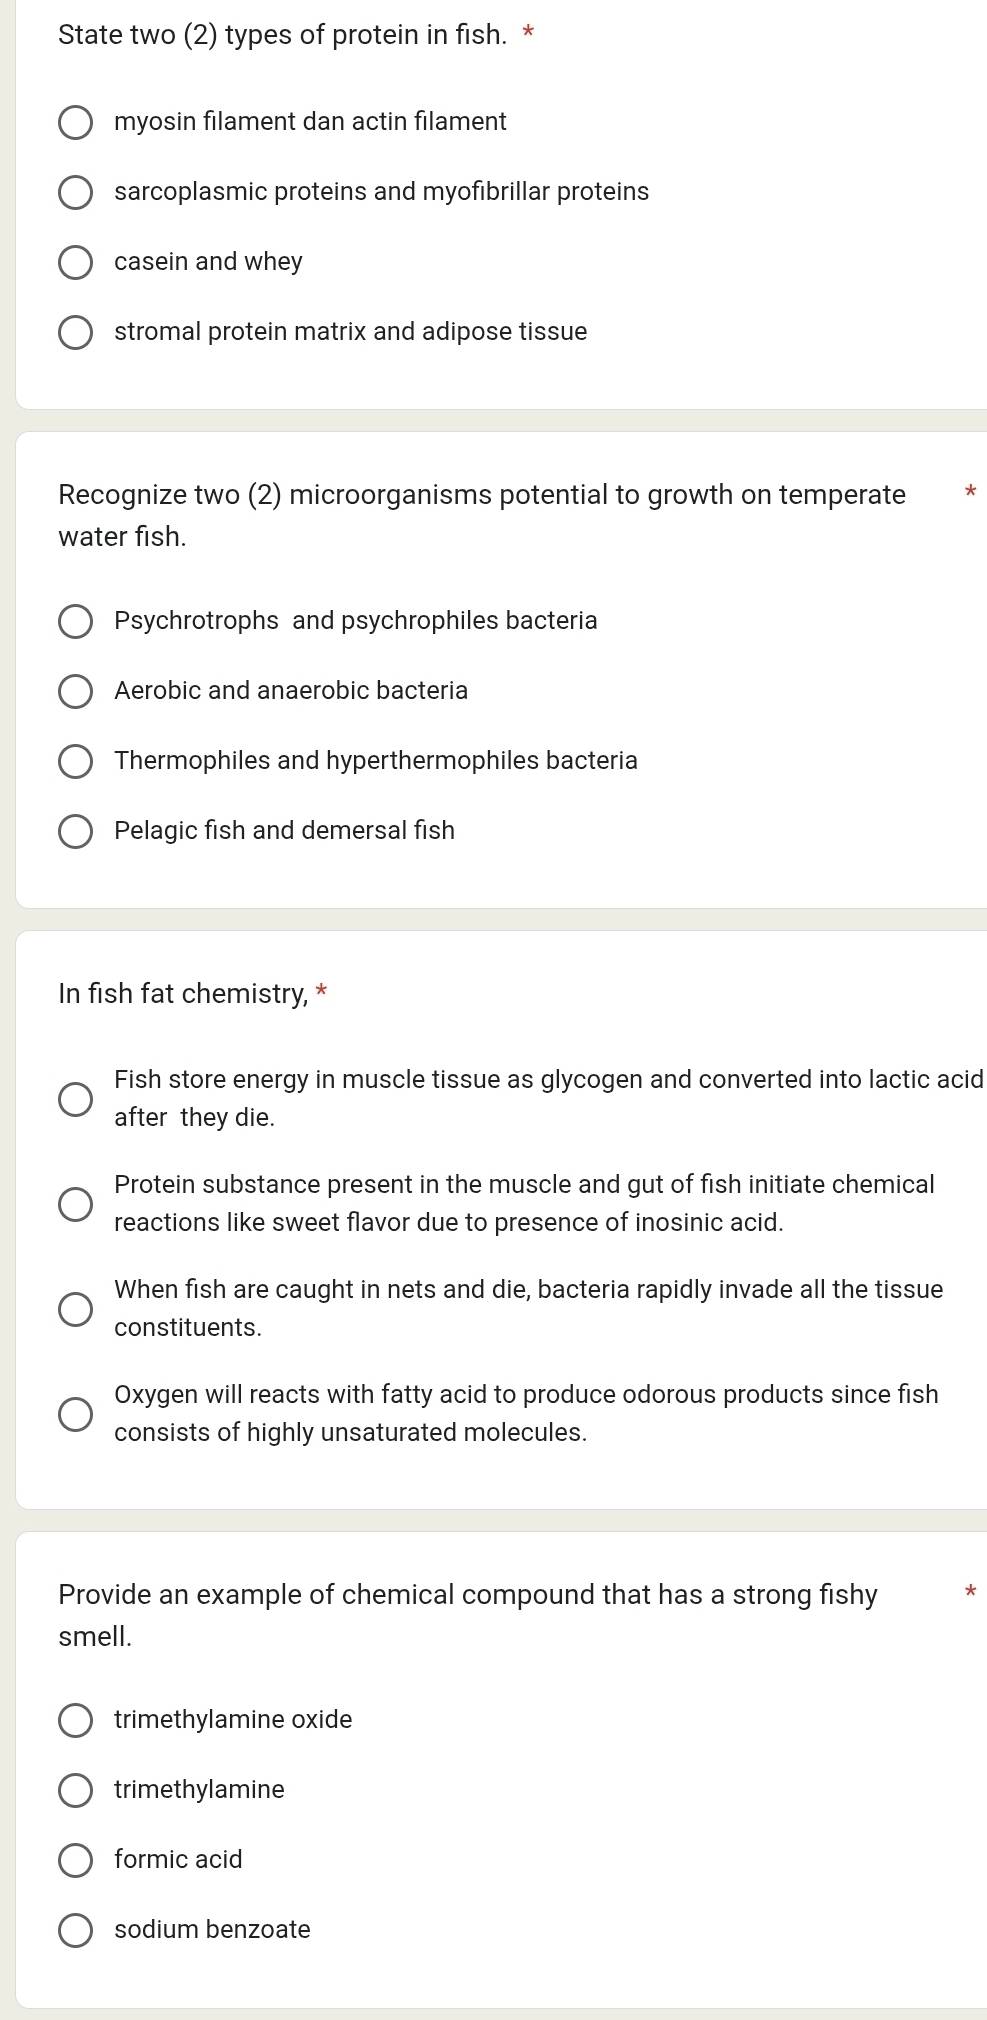
Task: Pick the 'casein and whey' answer
Action: (x=75, y=262)
